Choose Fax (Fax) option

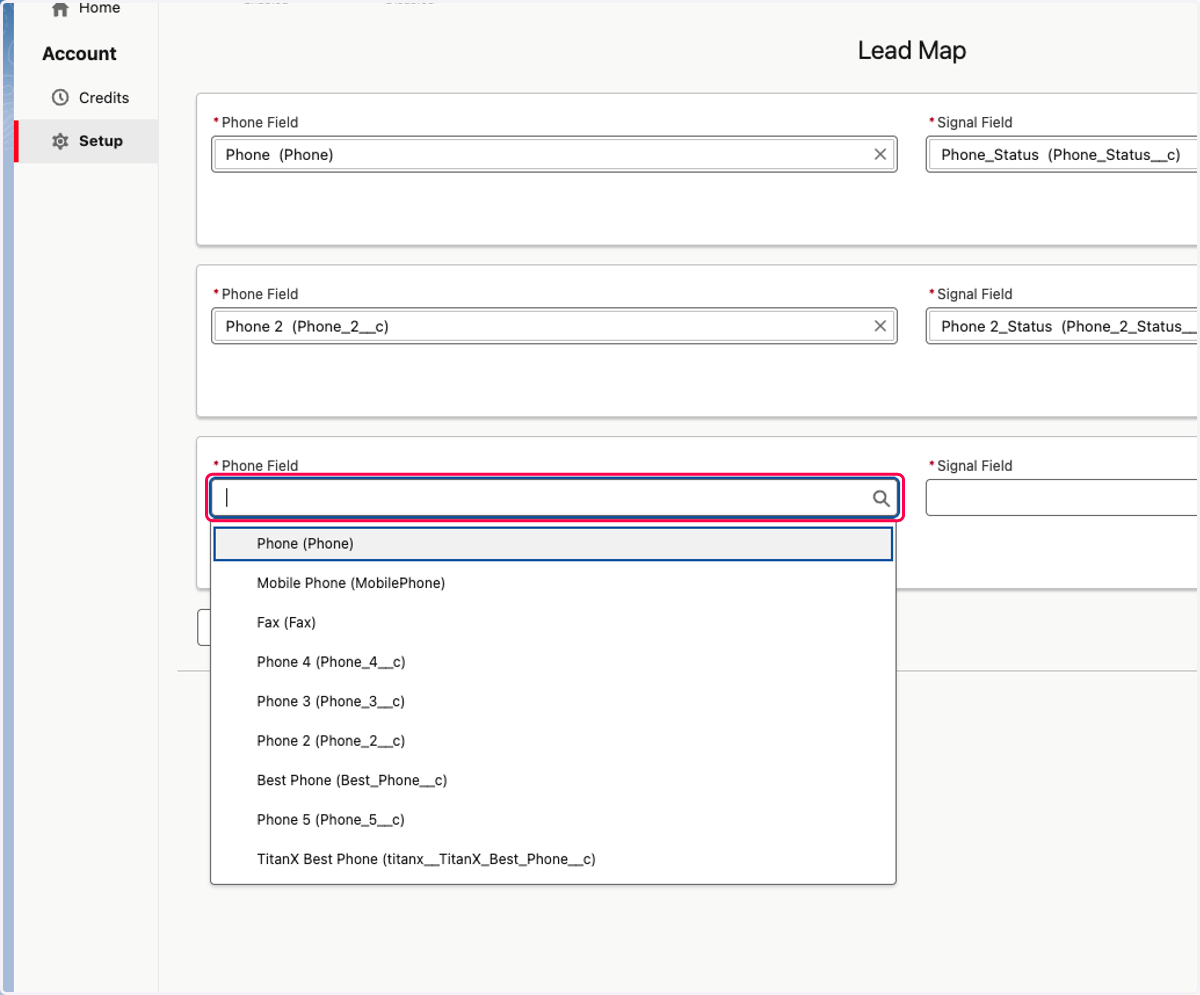553,622
